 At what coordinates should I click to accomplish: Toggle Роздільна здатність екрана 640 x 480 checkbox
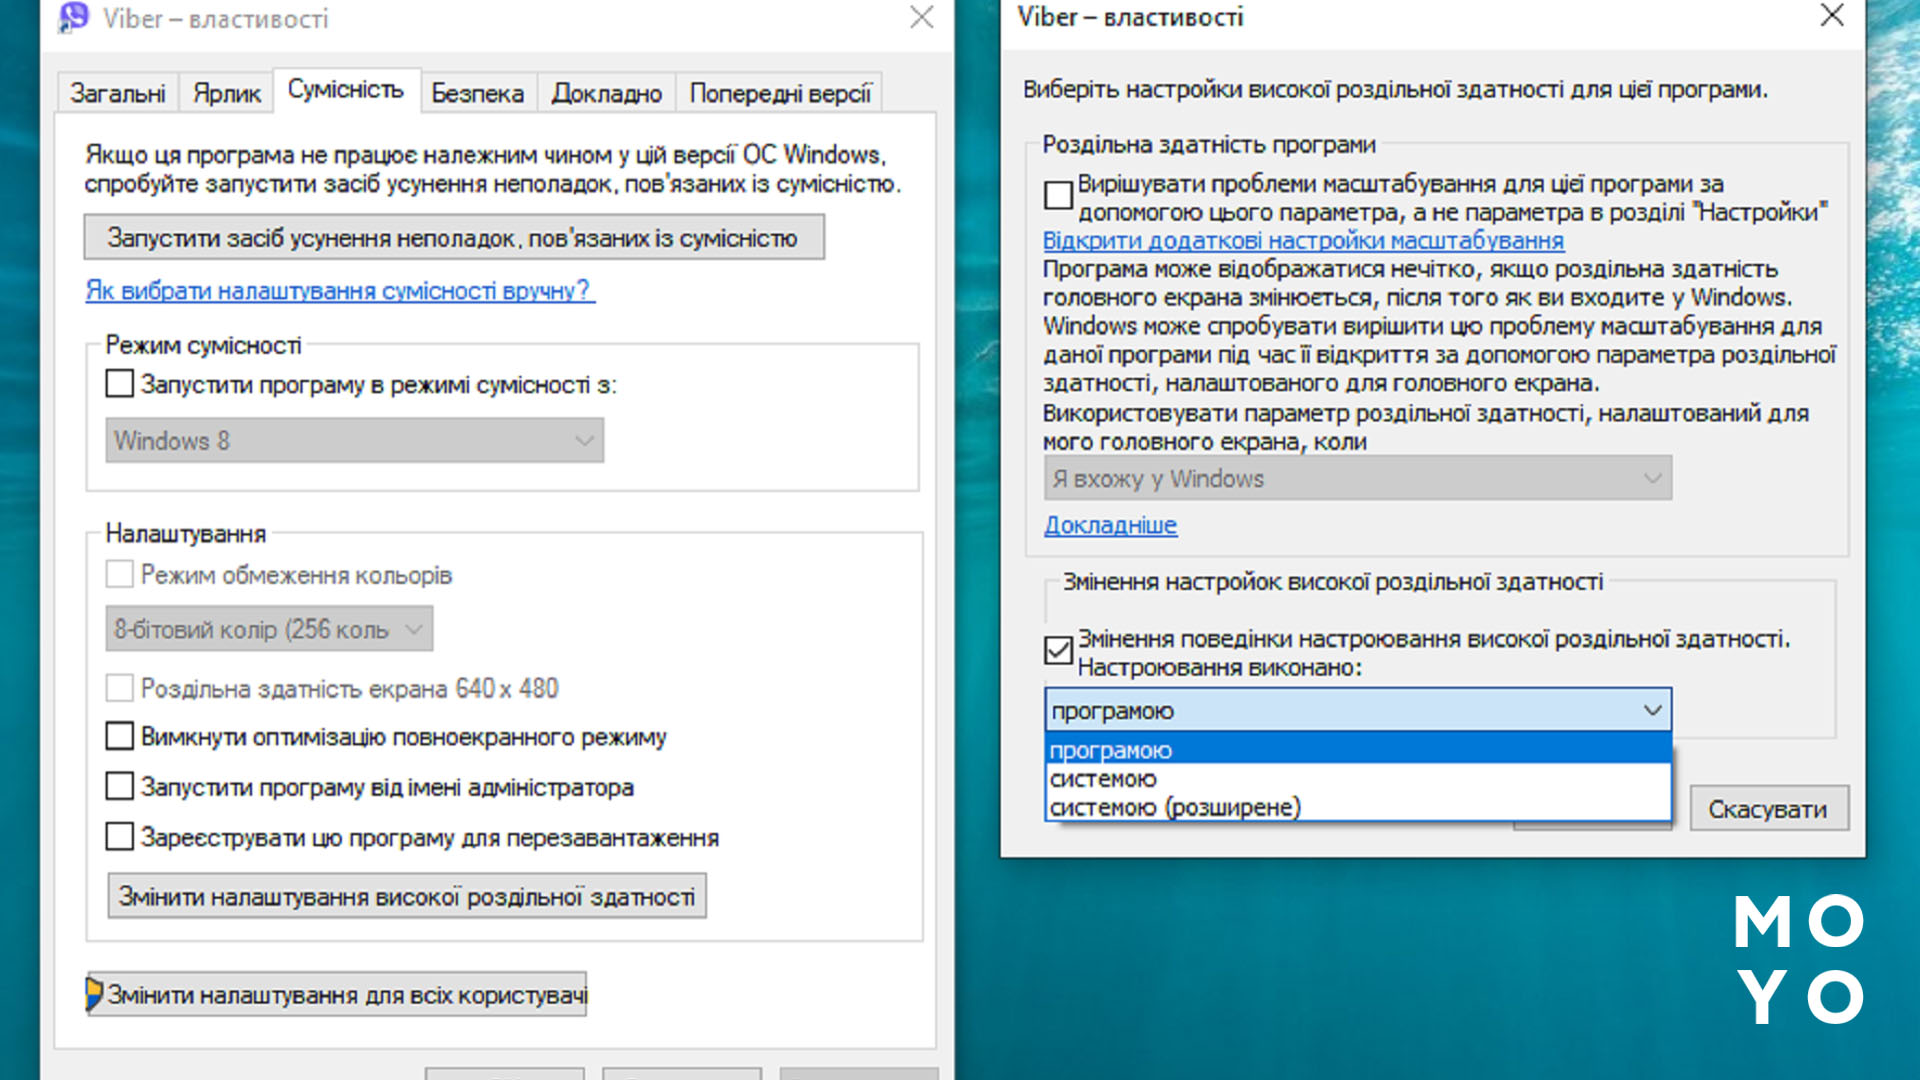click(120, 688)
